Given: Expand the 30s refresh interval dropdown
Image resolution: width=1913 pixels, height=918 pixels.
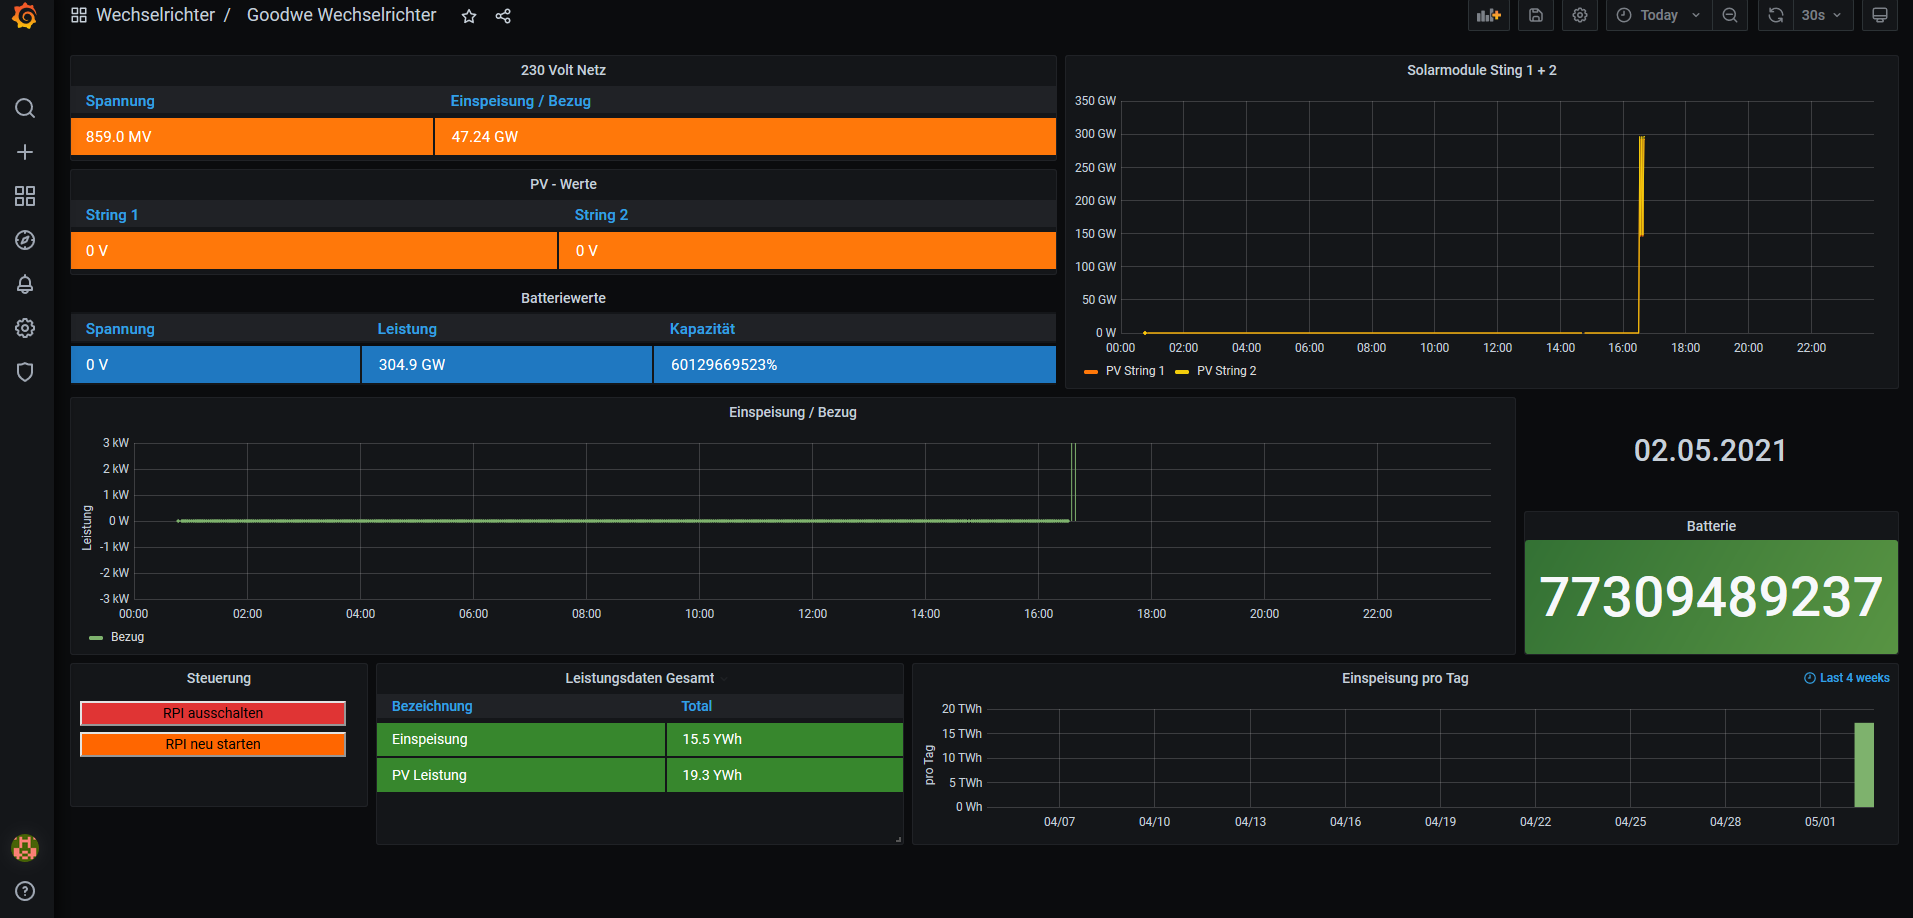Looking at the screenshot, I should pyautogui.click(x=1821, y=15).
